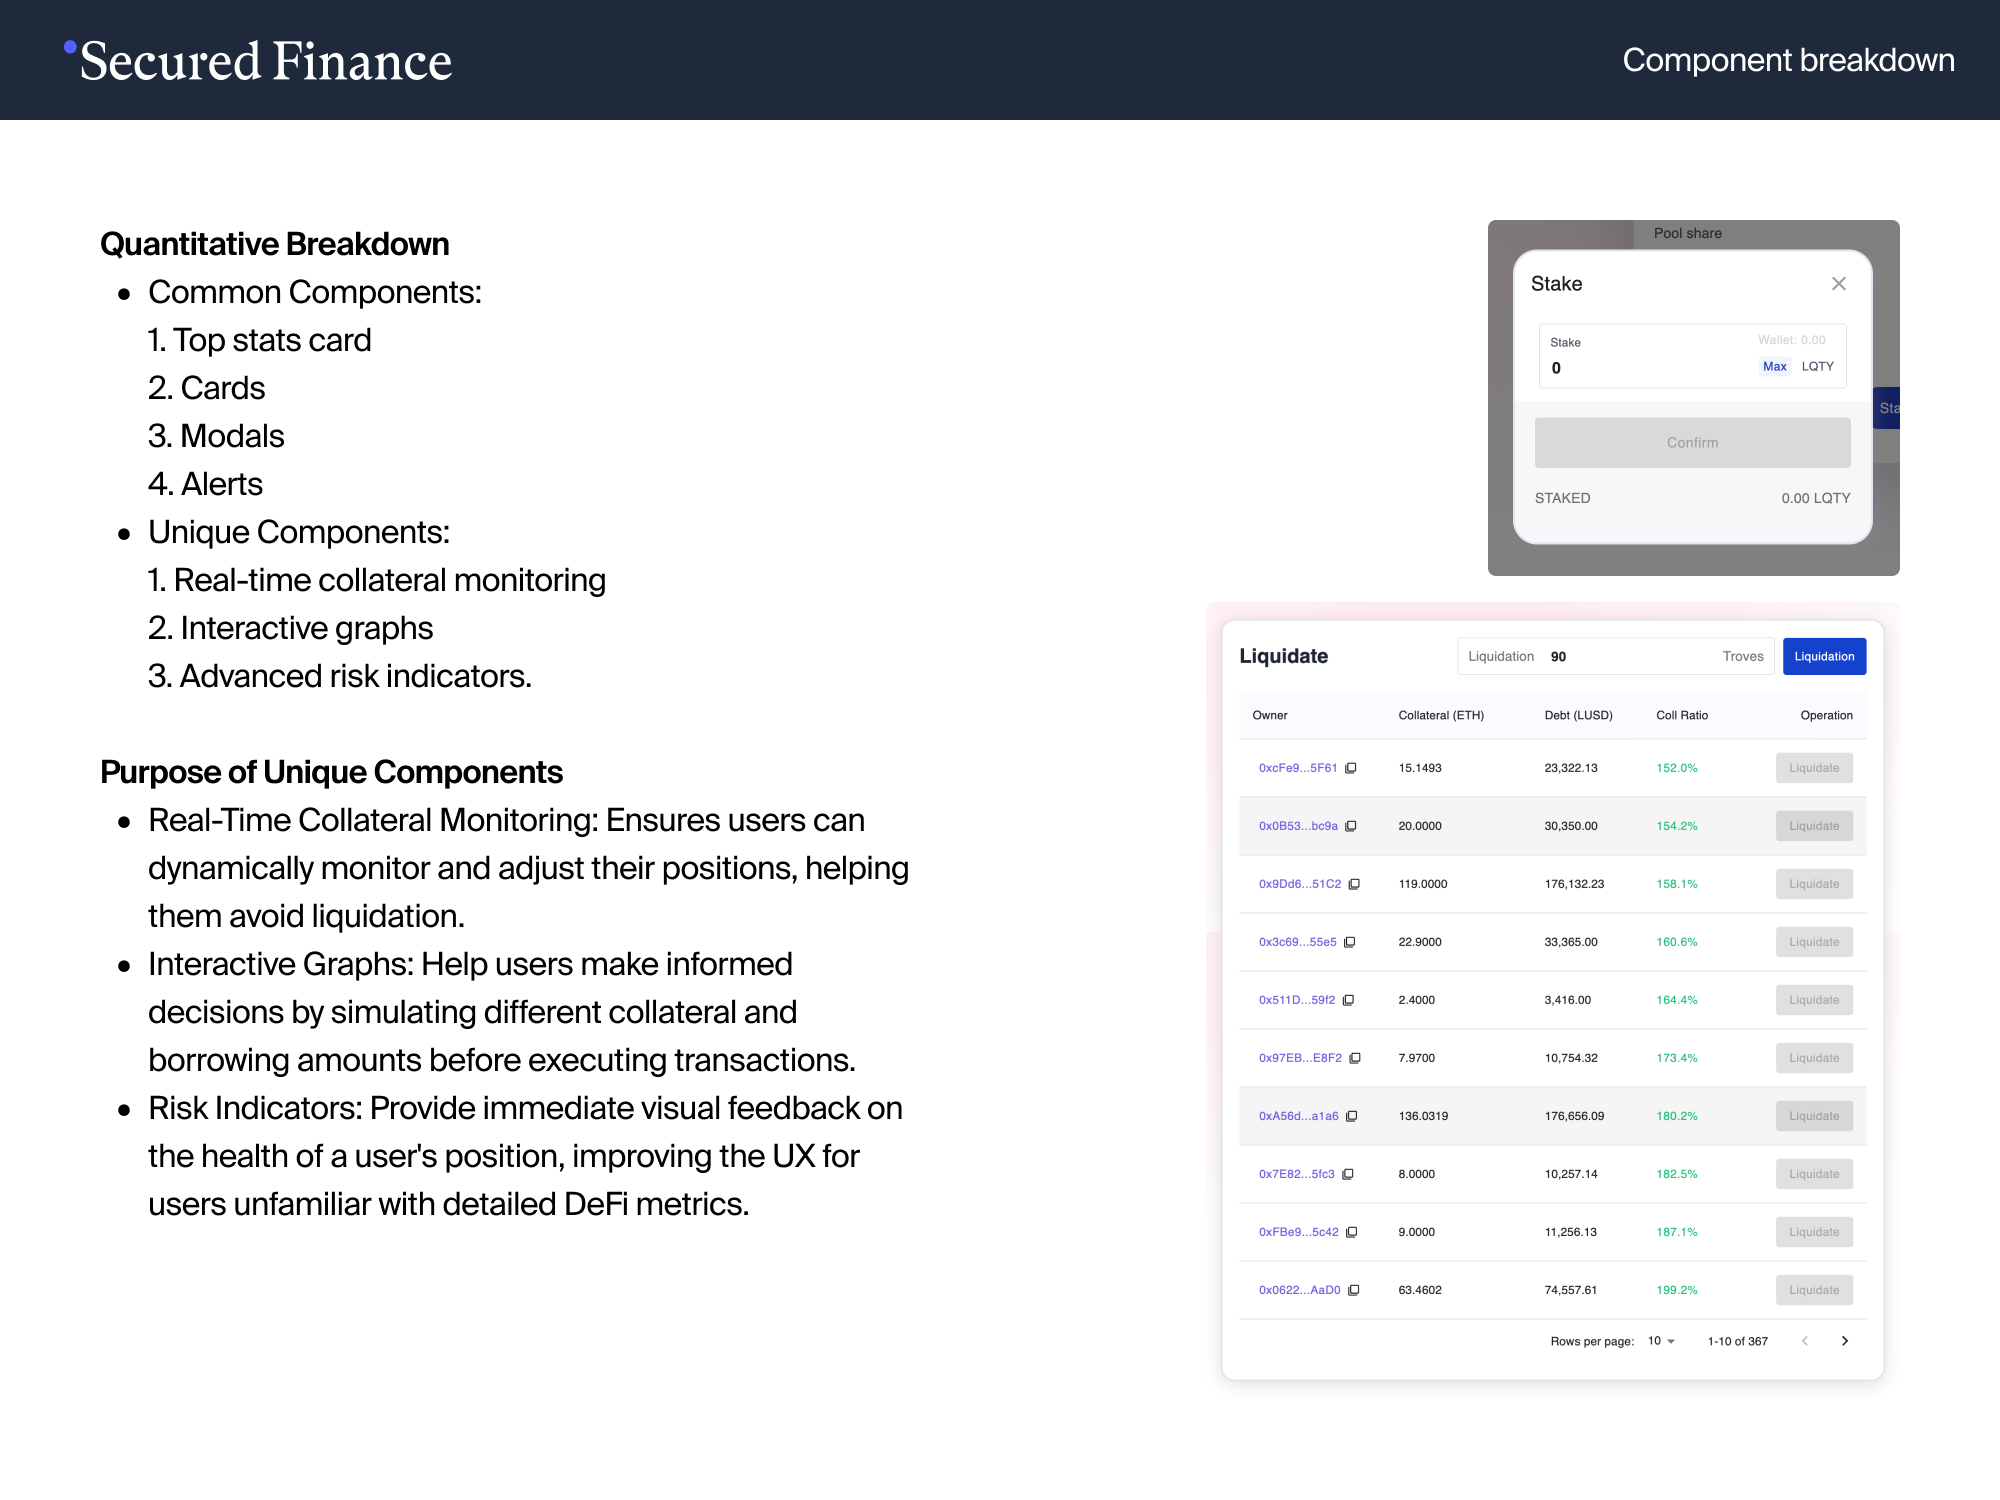Click the blue Liquidation button
2000x1500 pixels.
tap(1824, 656)
